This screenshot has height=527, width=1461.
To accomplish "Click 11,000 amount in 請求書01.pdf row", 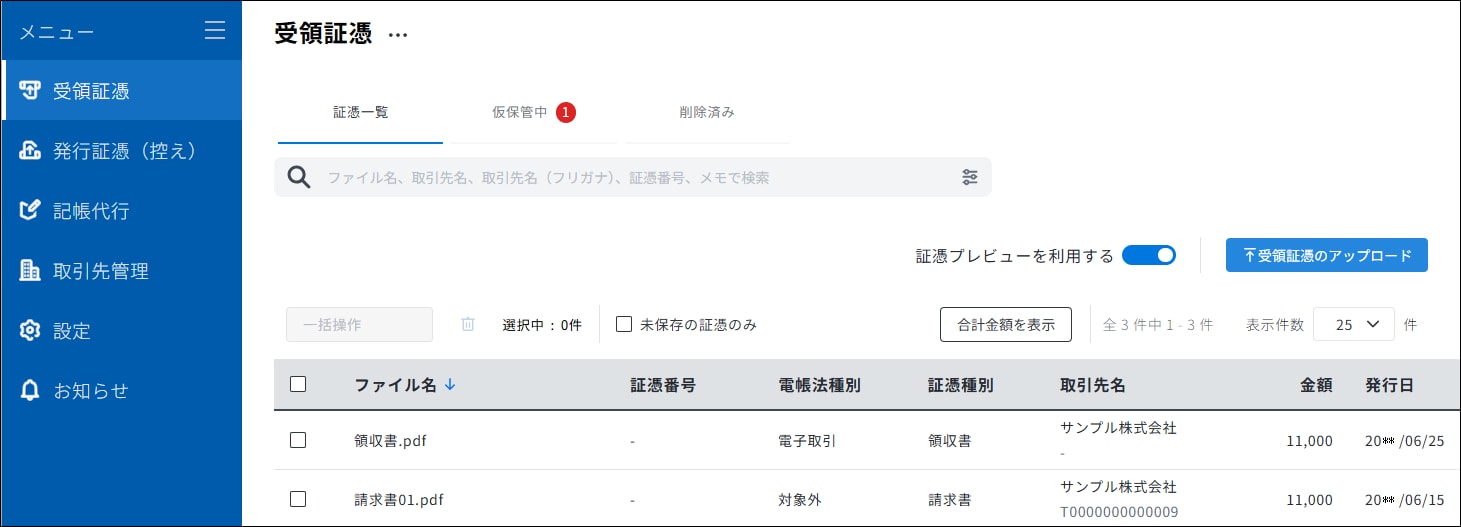I will (1310, 500).
